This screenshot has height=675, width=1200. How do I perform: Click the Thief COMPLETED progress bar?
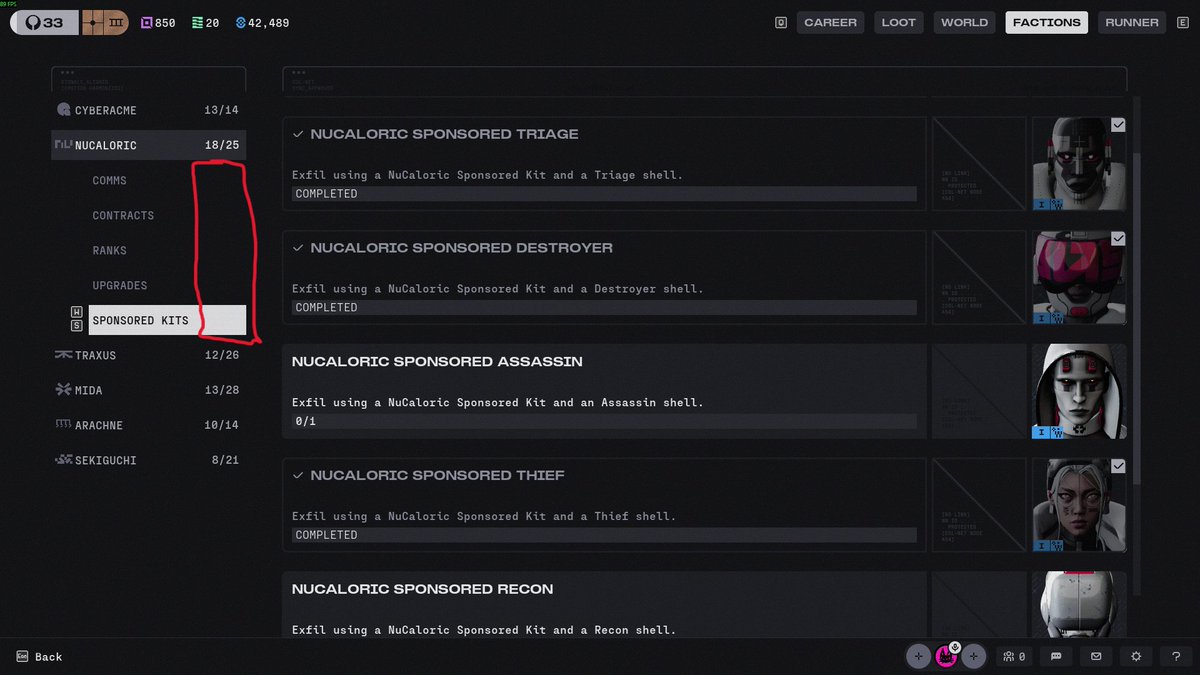click(x=604, y=536)
